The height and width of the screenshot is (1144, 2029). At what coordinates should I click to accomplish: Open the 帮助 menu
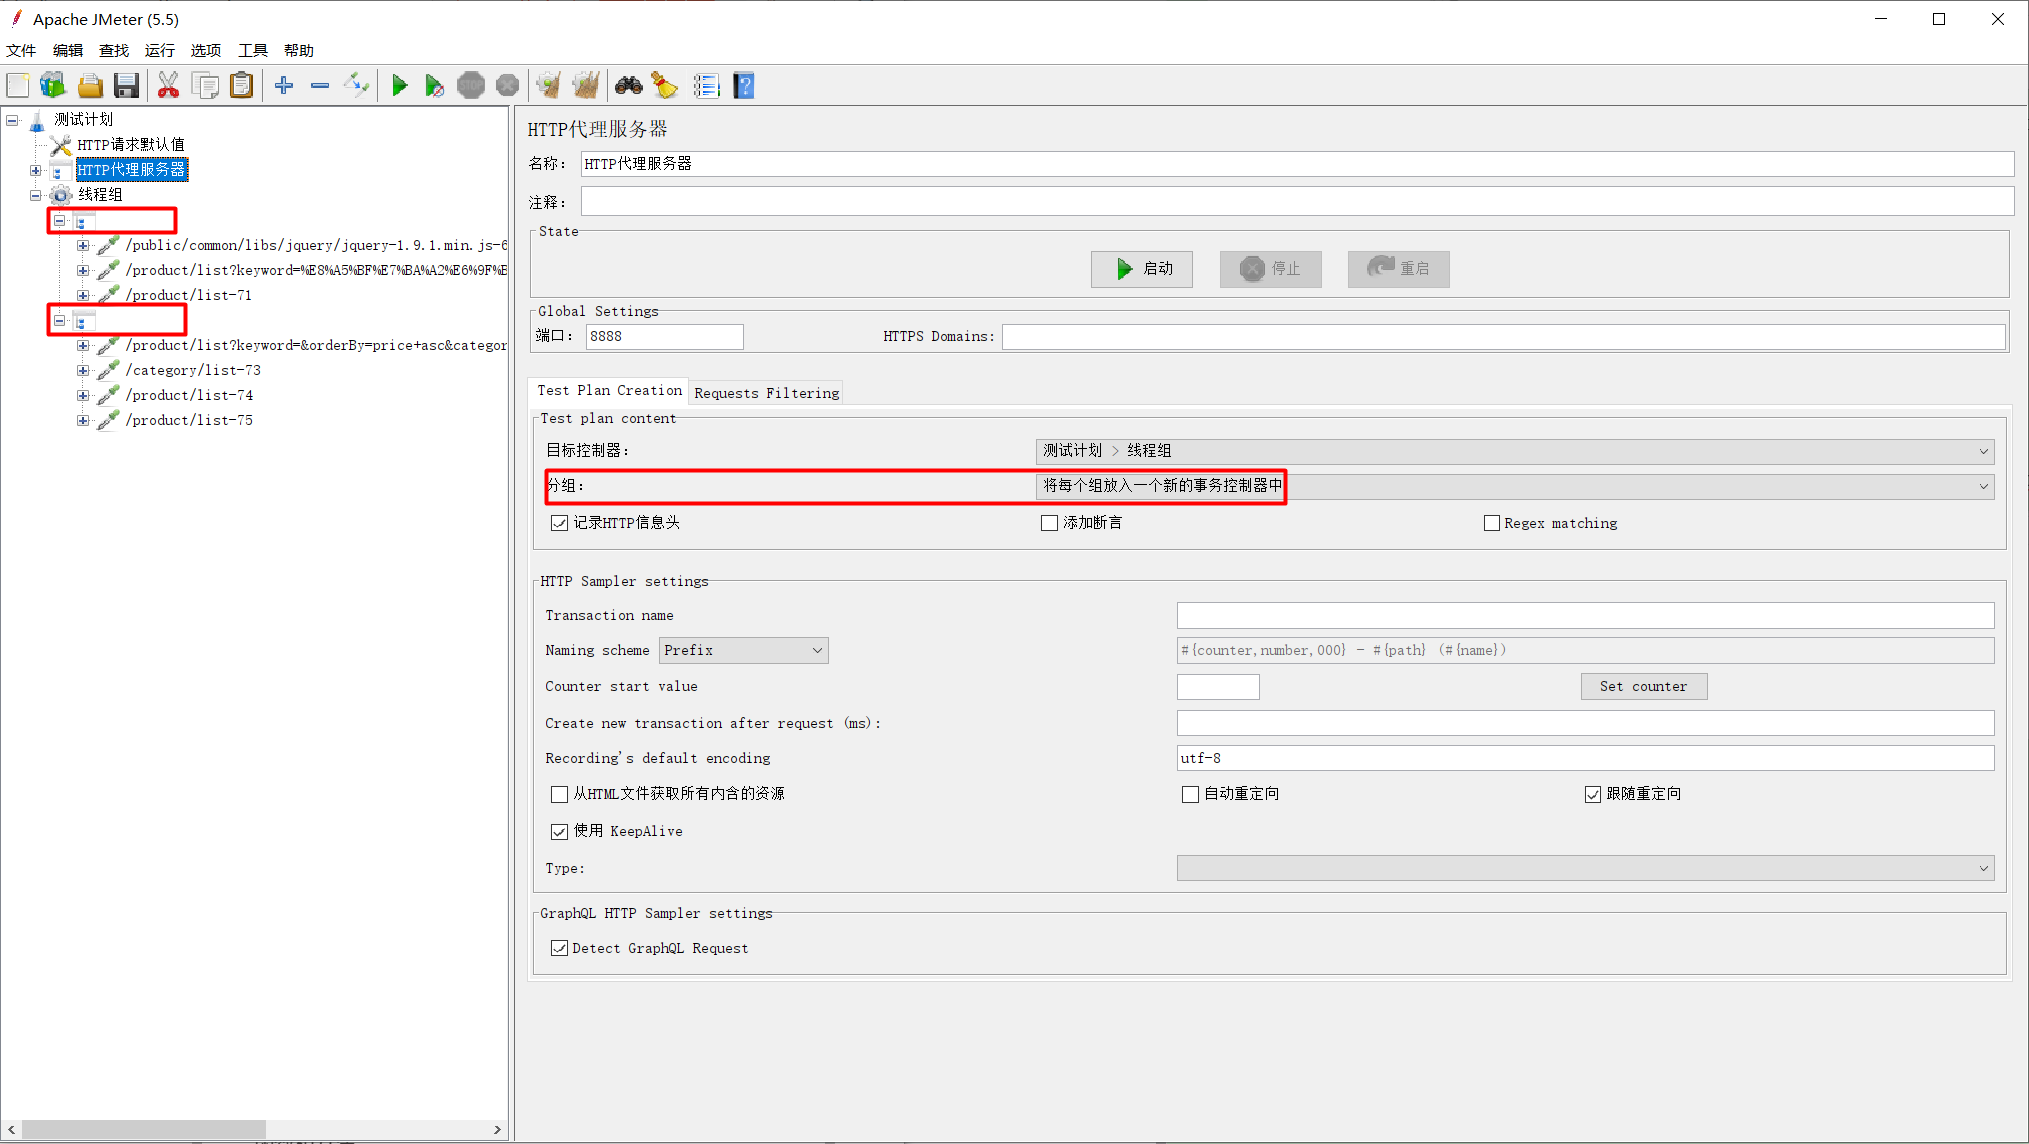[298, 51]
